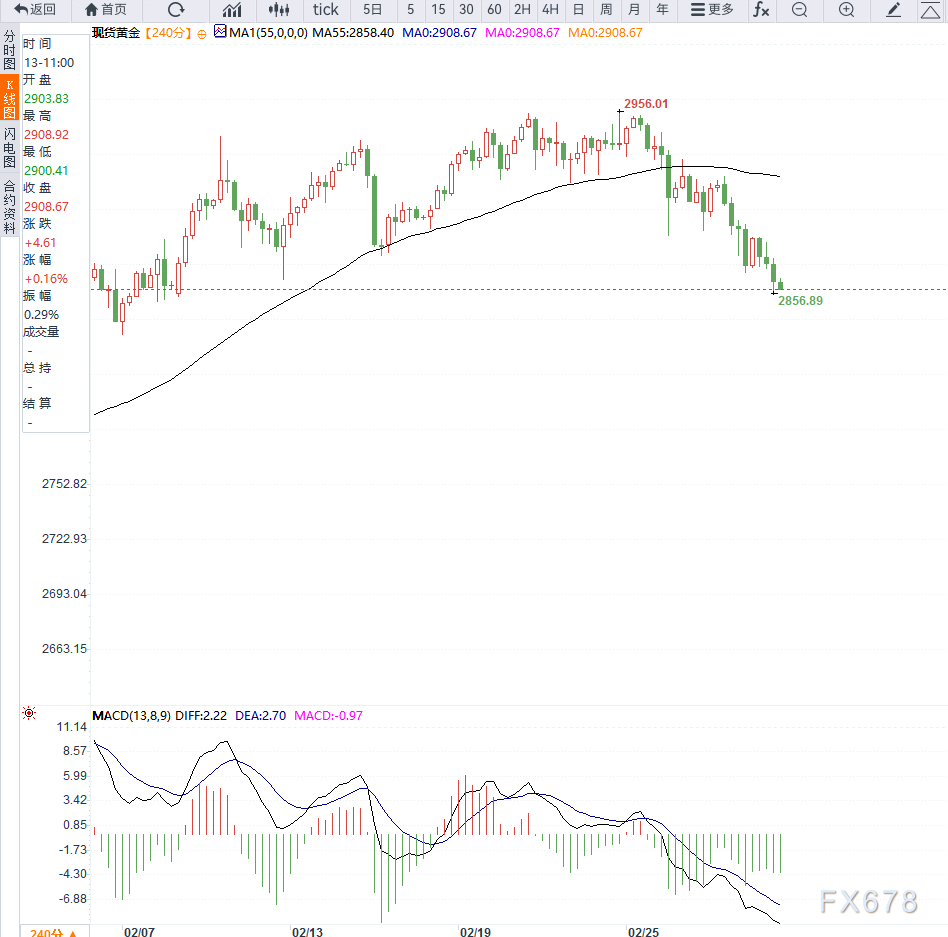
Task: Select the tick timeframe
Action: point(326,10)
